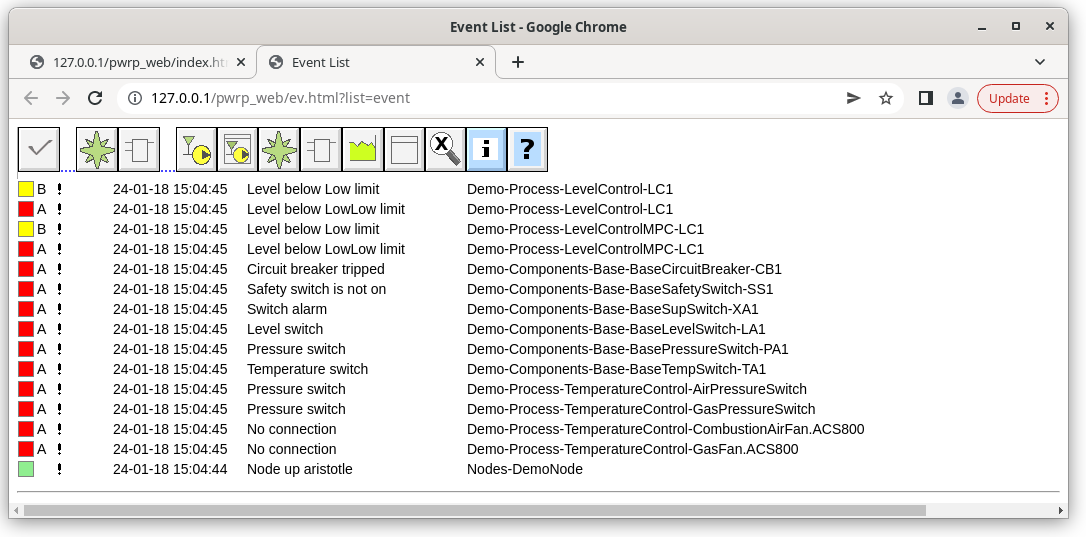This screenshot has width=1086, height=537.
Task: Click priority letter A in Temperature switch row
Action: coord(42,369)
